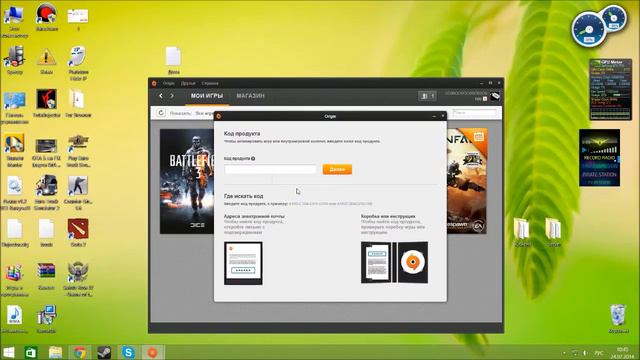Open the Dota 2 desktop shortcut
Viewport: 640px width, 360px height.
click(x=78, y=233)
